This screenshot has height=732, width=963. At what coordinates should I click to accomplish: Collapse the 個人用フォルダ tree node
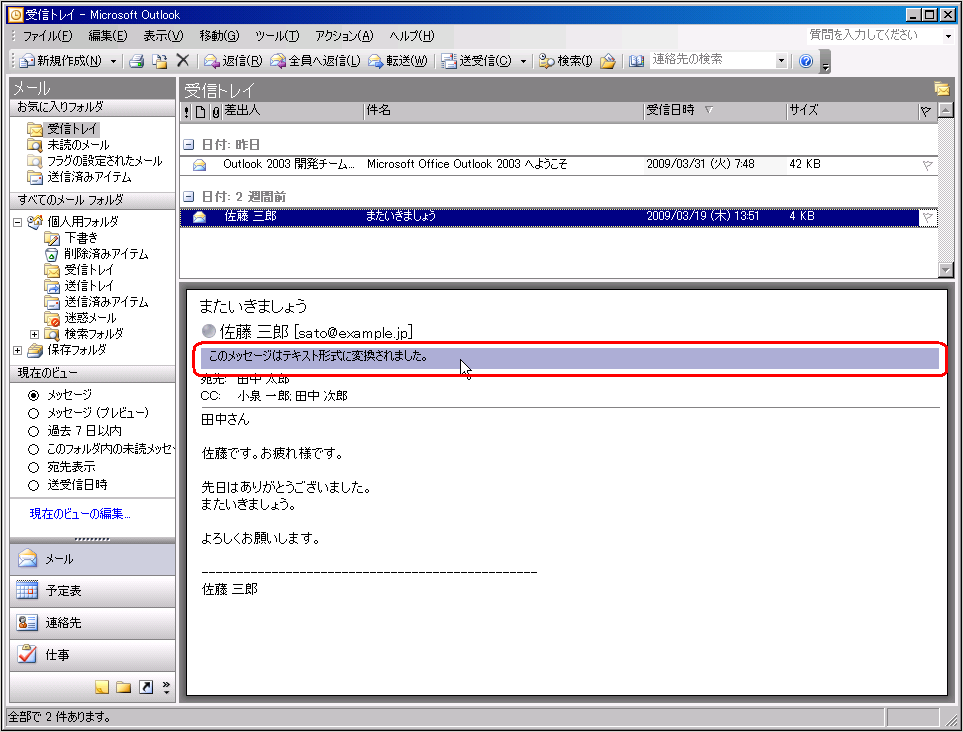17,222
